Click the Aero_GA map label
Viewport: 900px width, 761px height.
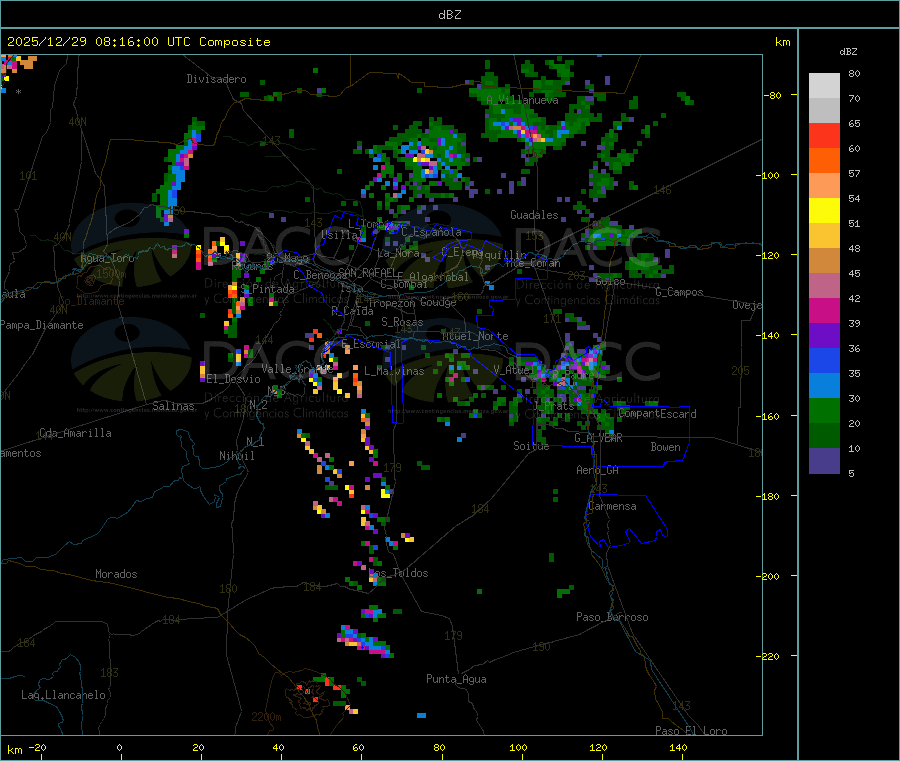(x=598, y=470)
